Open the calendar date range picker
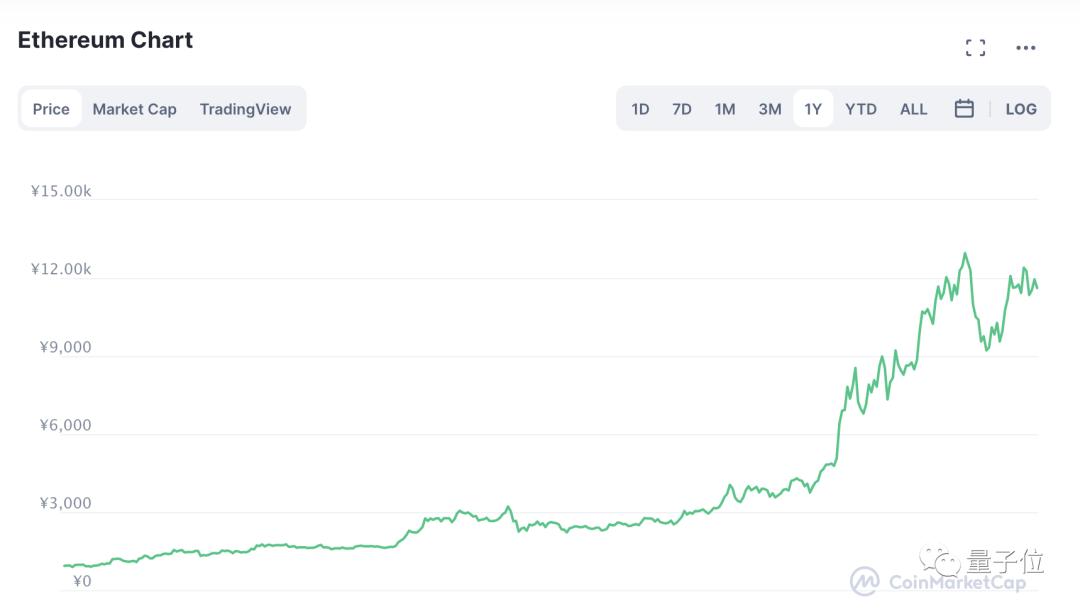1080x609 pixels. point(964,109)
